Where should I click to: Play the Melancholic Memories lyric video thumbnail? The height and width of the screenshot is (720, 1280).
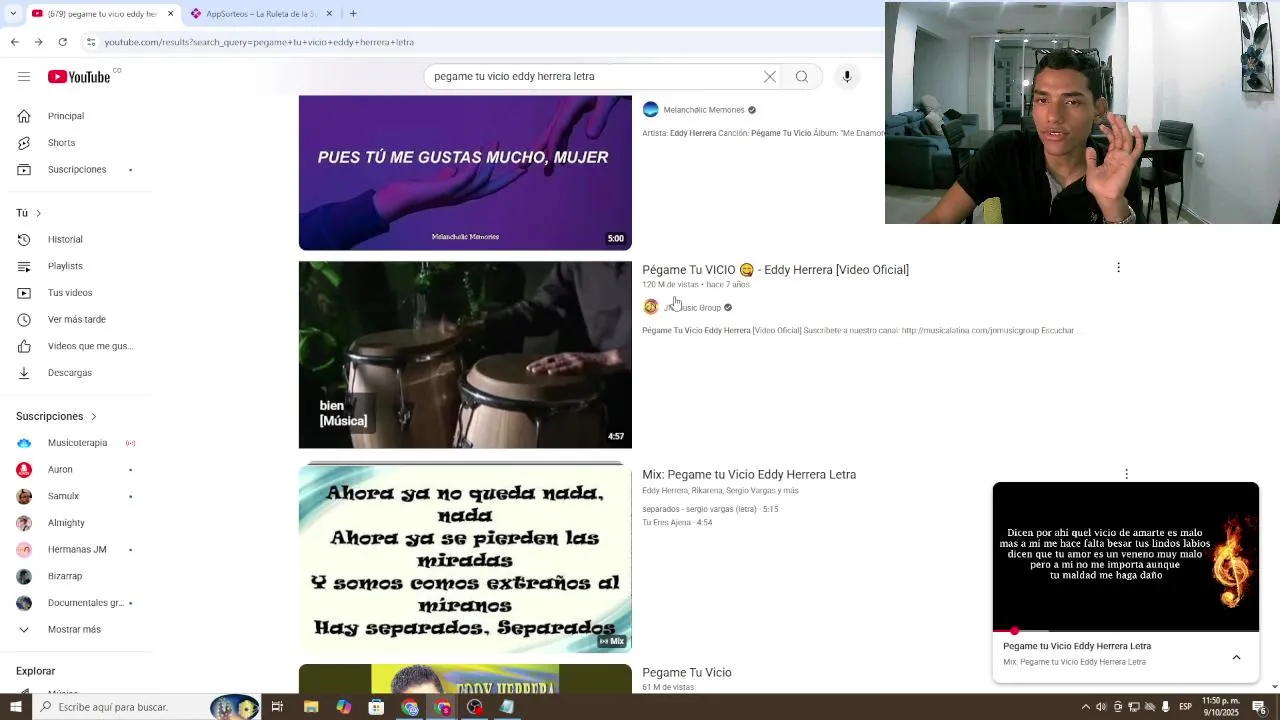[465, 172]
